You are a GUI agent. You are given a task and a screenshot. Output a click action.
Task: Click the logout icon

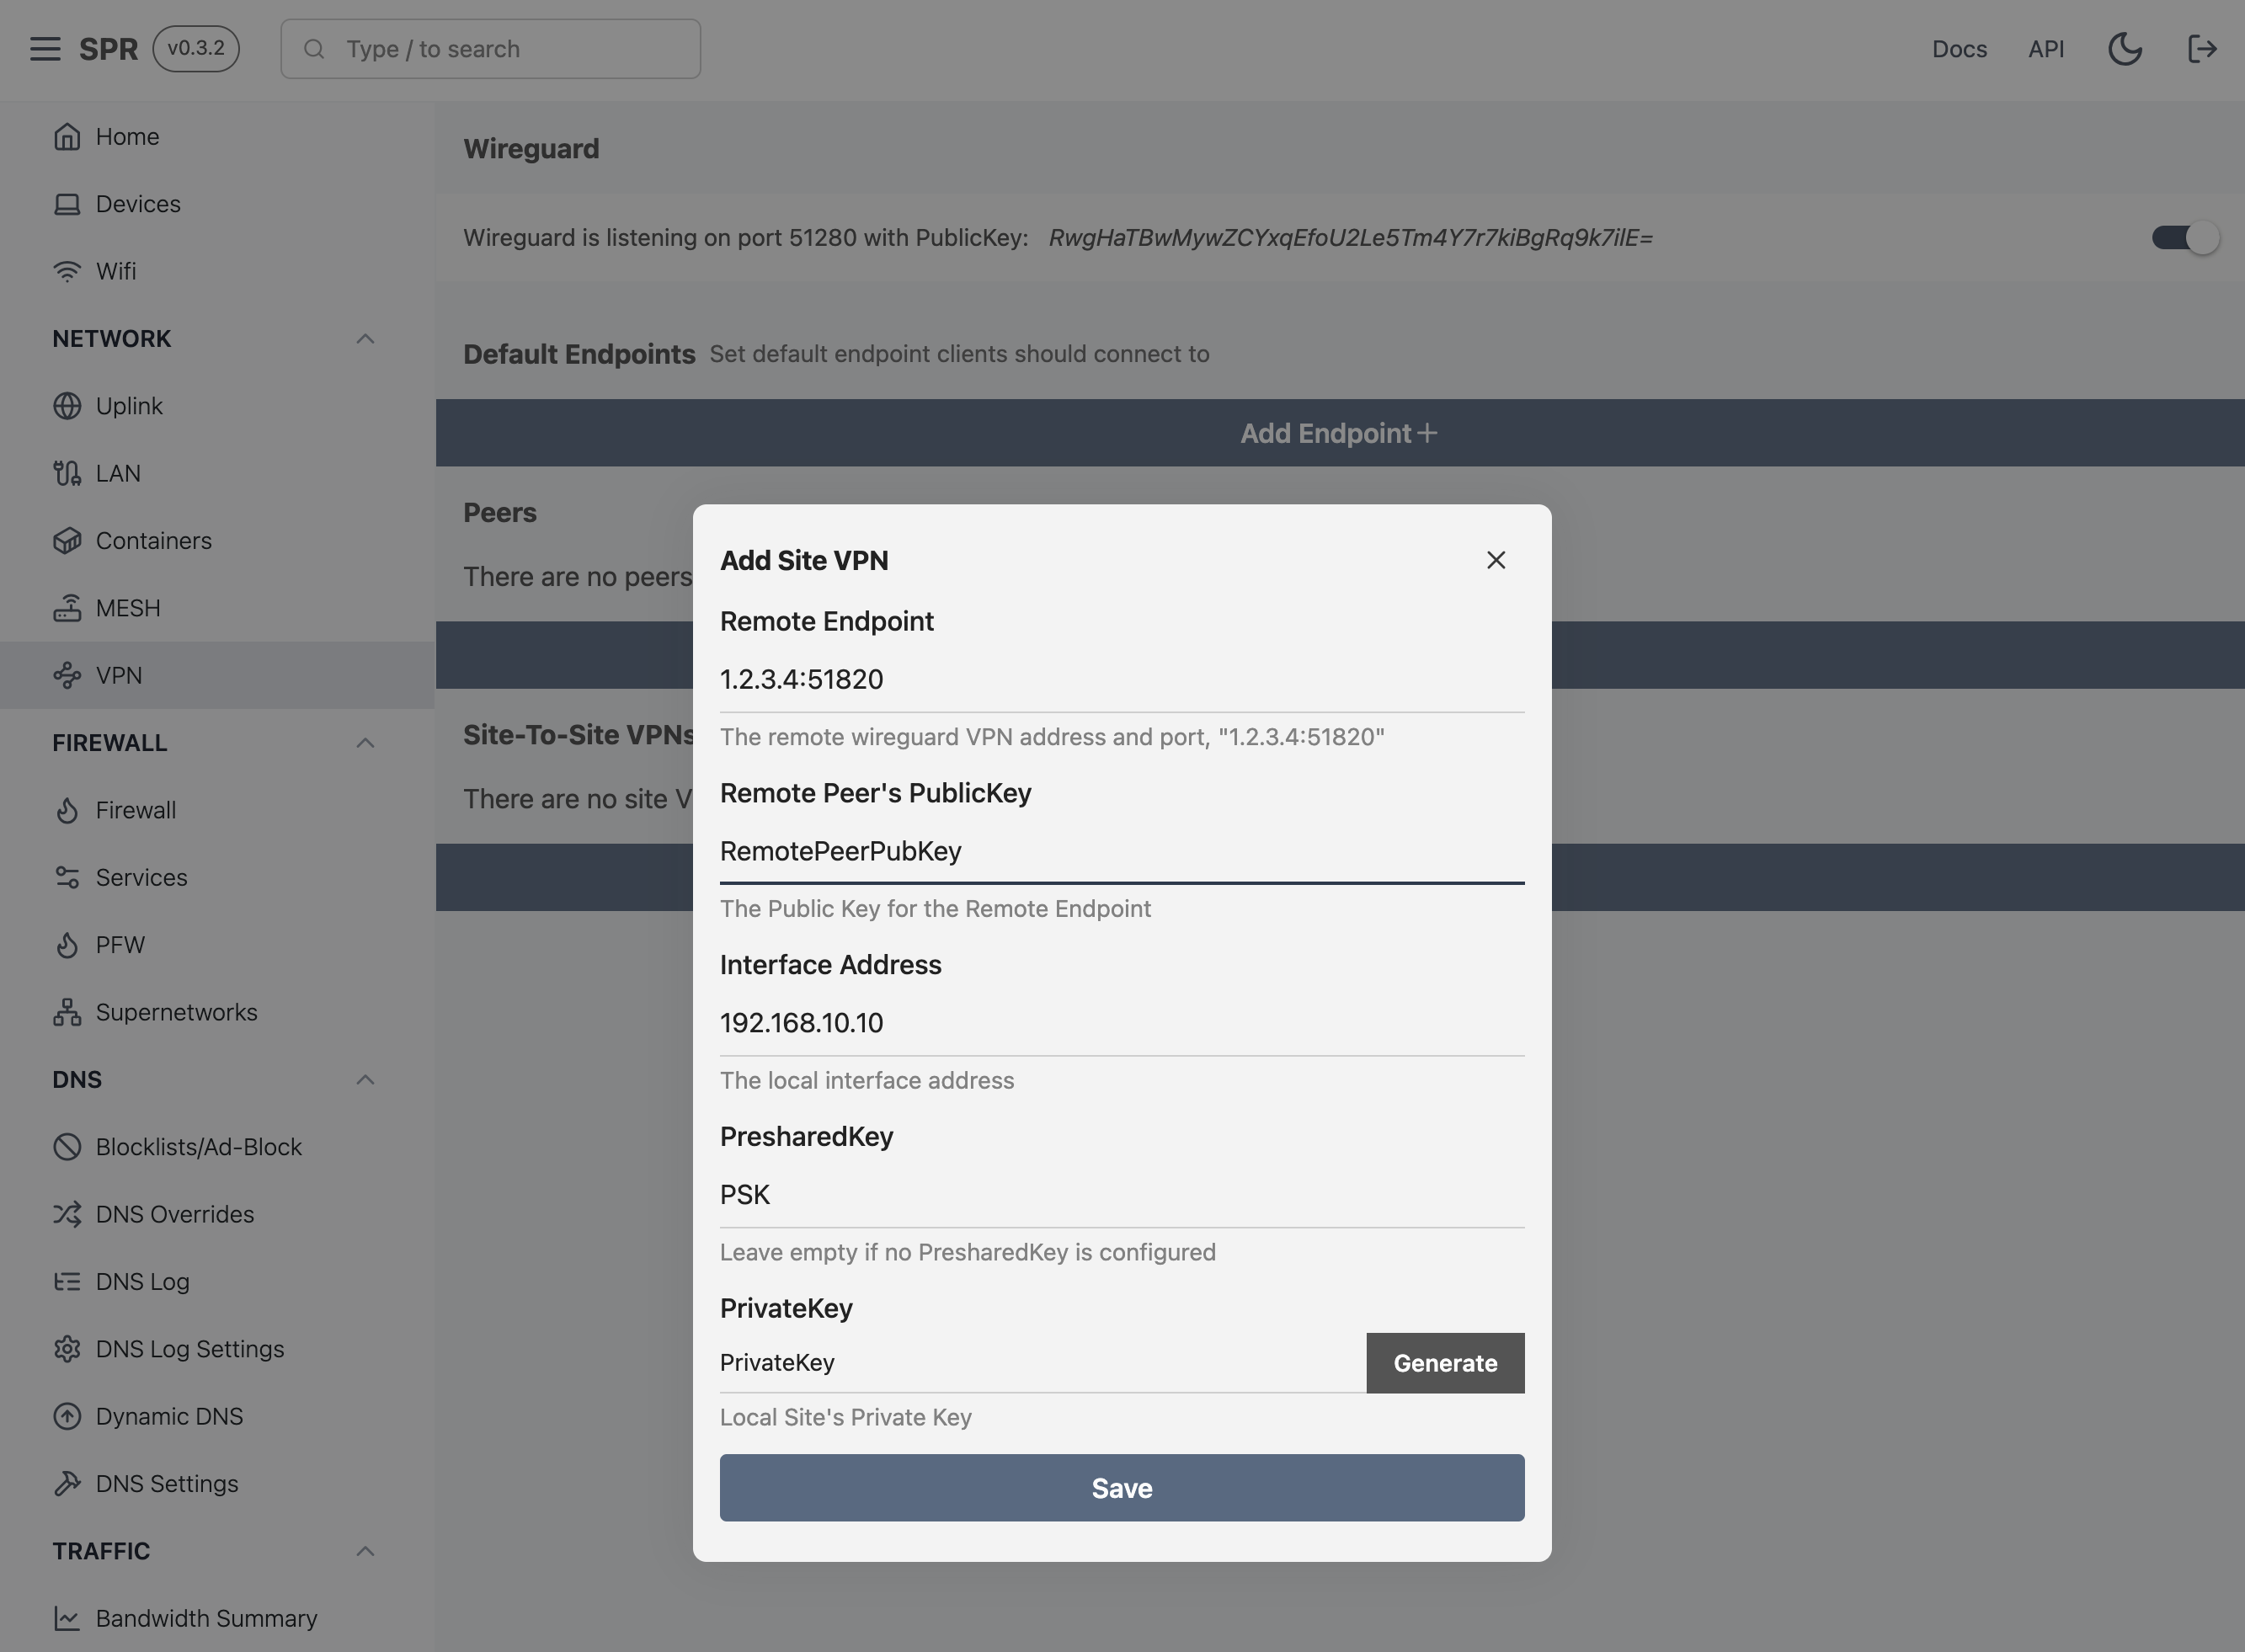(2202, 49)
